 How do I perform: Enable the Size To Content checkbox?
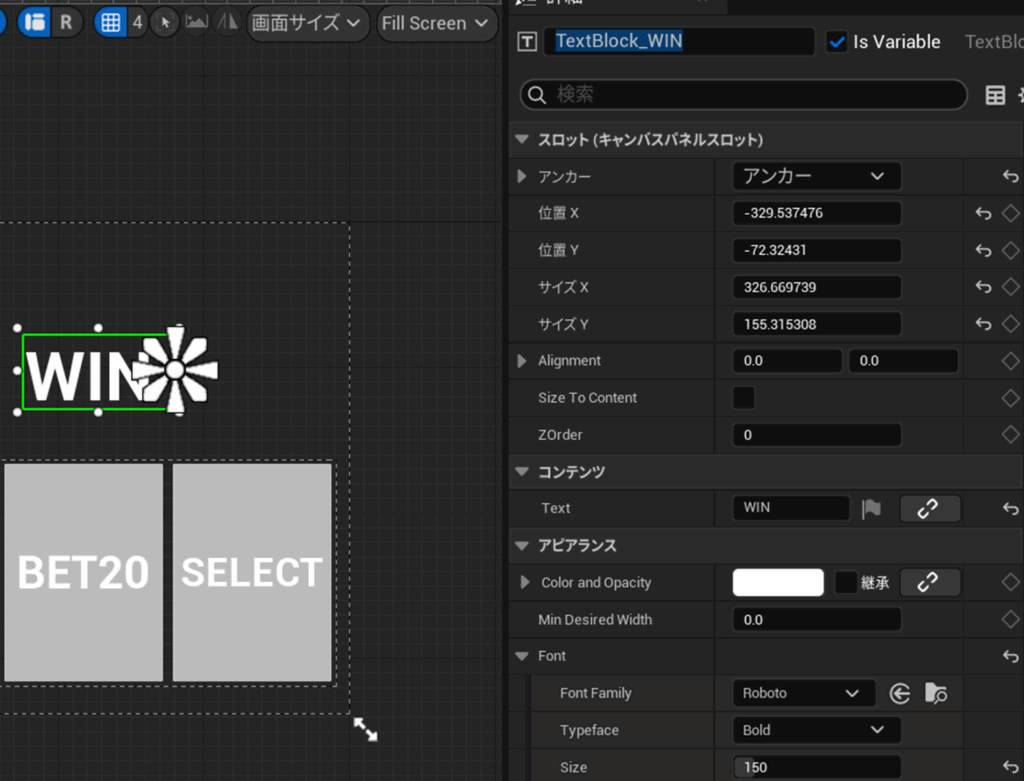pos(744,398)
